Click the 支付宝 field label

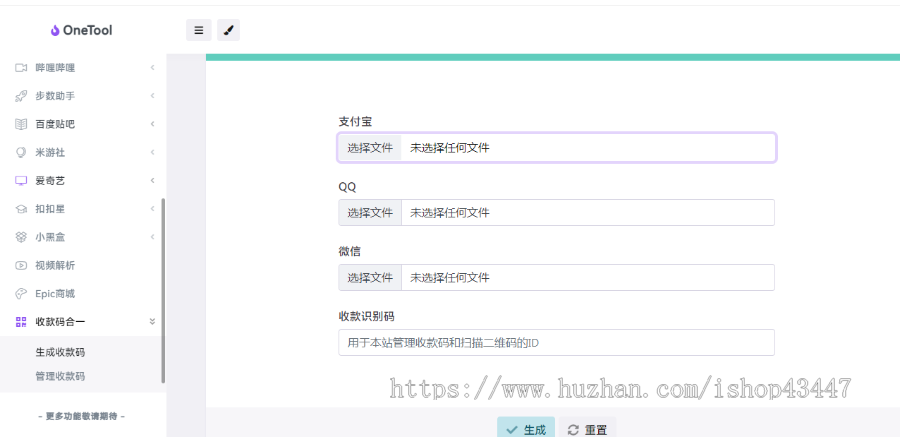click(356, 122)
